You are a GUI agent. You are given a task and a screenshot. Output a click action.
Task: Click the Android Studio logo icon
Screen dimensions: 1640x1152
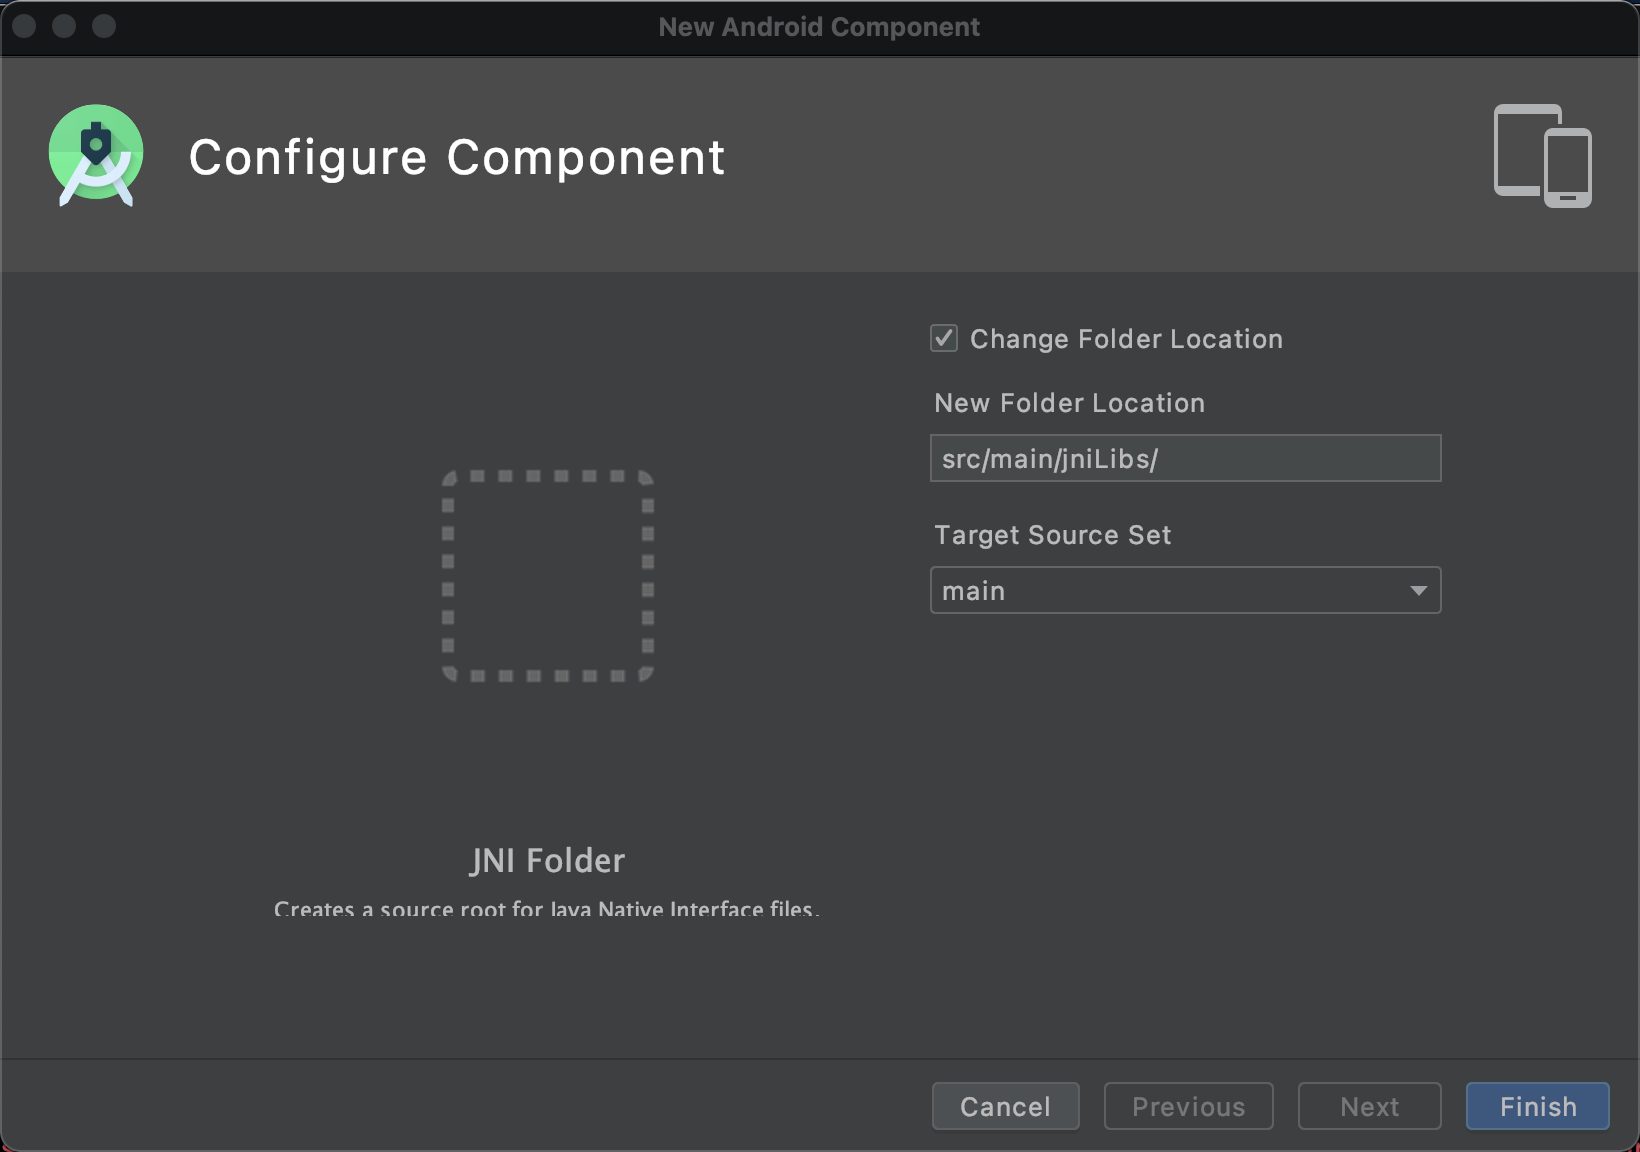click(96, 155)
